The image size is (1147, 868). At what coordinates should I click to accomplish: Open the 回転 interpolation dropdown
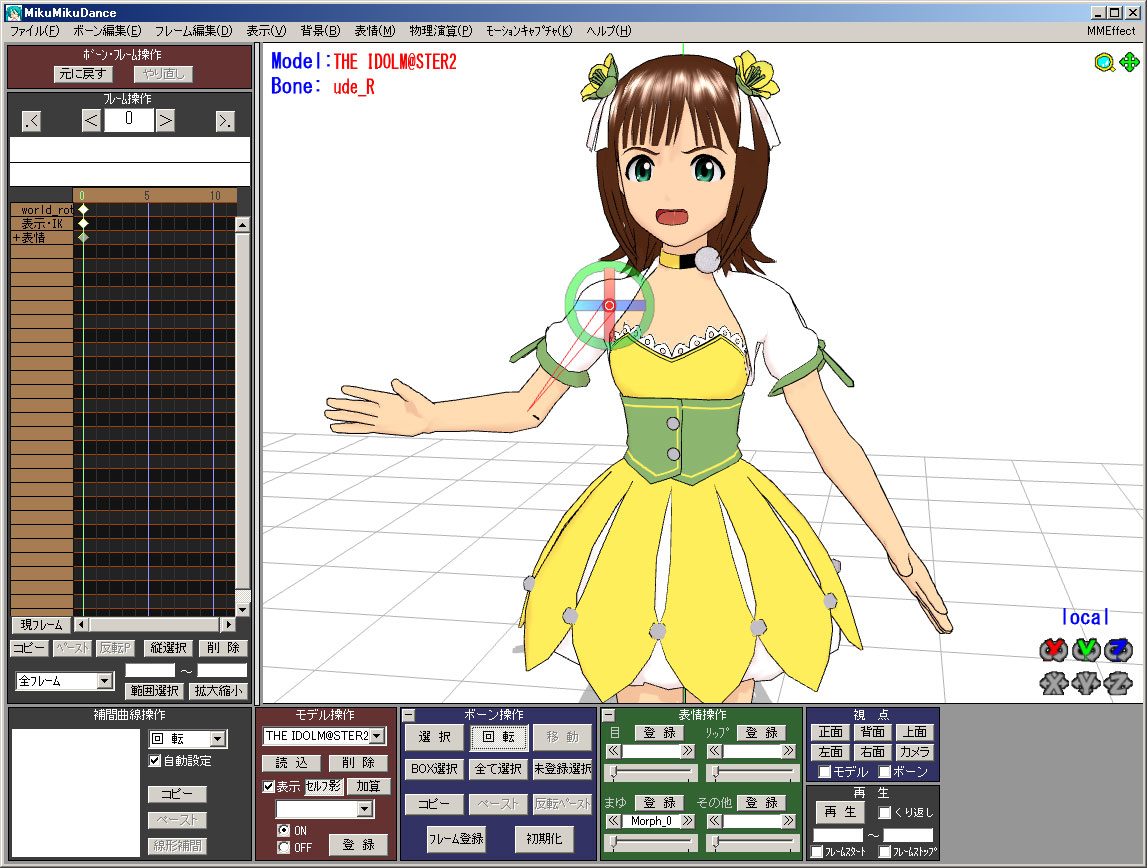pyautogui.click(x=189, y=739)
